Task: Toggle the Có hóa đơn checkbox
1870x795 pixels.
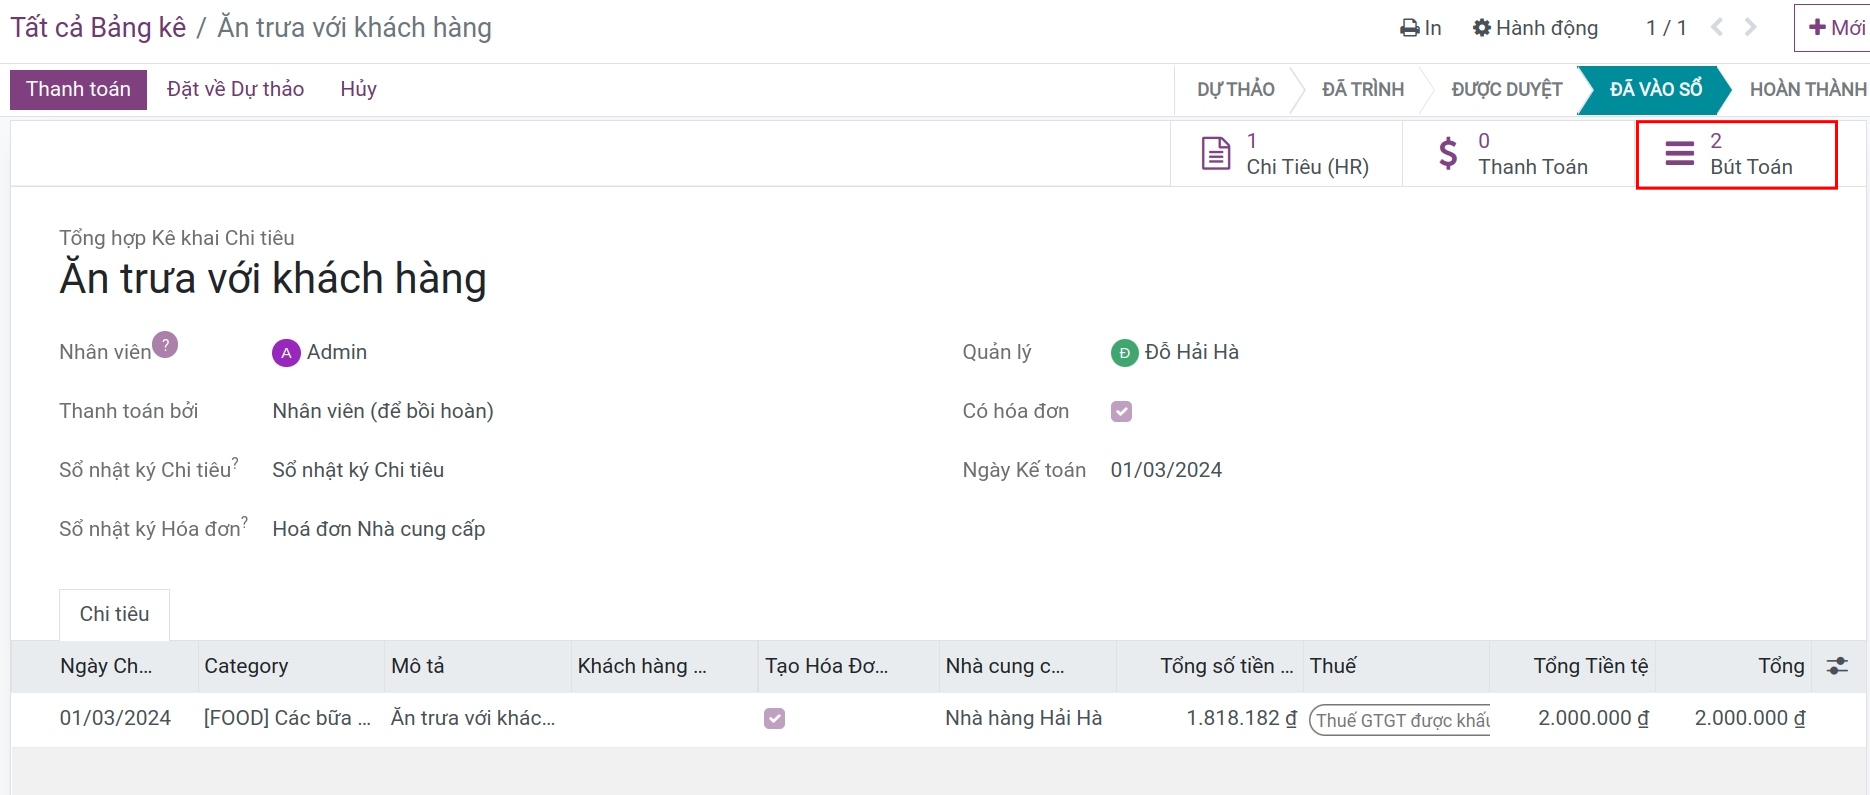Action: click(x=1121, y=412)
